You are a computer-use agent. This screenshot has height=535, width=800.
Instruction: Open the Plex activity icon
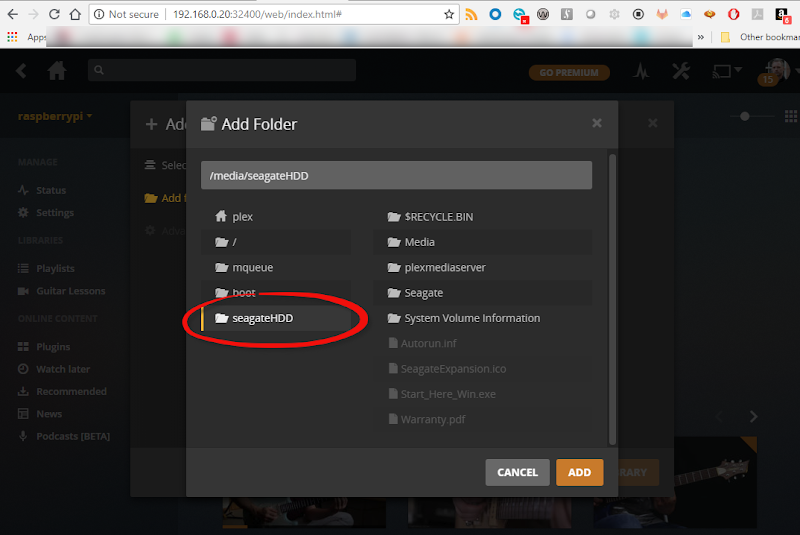point(641,71)
